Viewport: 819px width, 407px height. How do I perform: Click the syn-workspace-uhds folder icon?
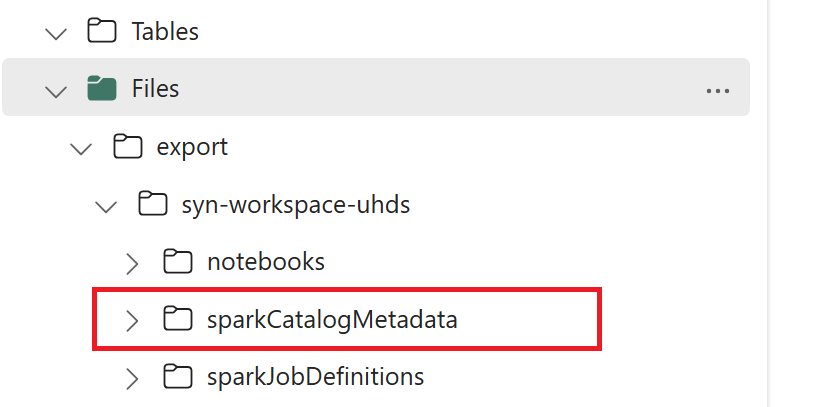pos(151,205)
